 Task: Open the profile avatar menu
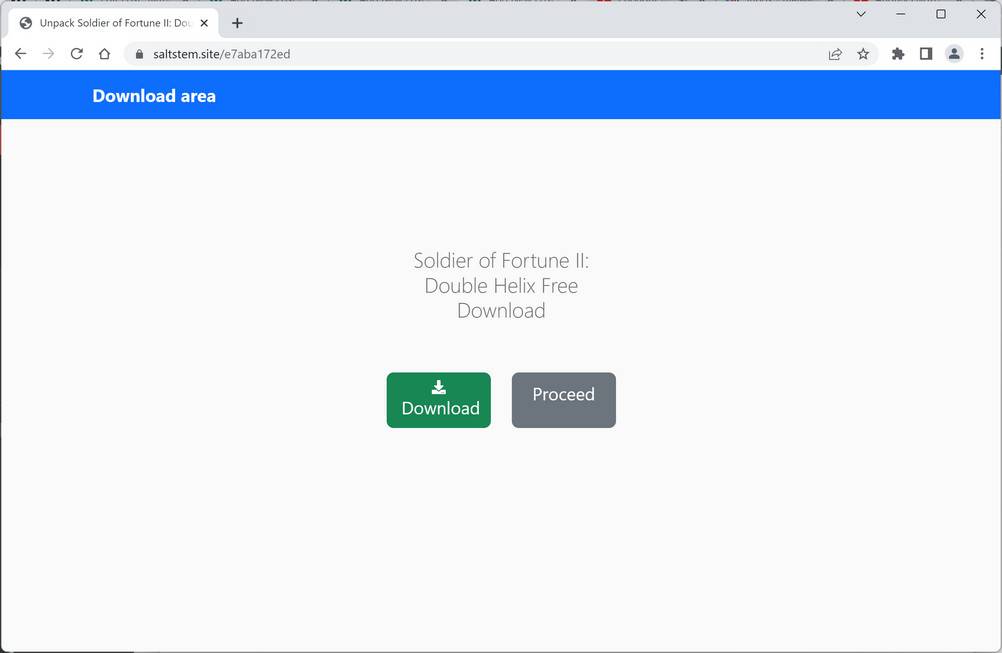(954, 54)
